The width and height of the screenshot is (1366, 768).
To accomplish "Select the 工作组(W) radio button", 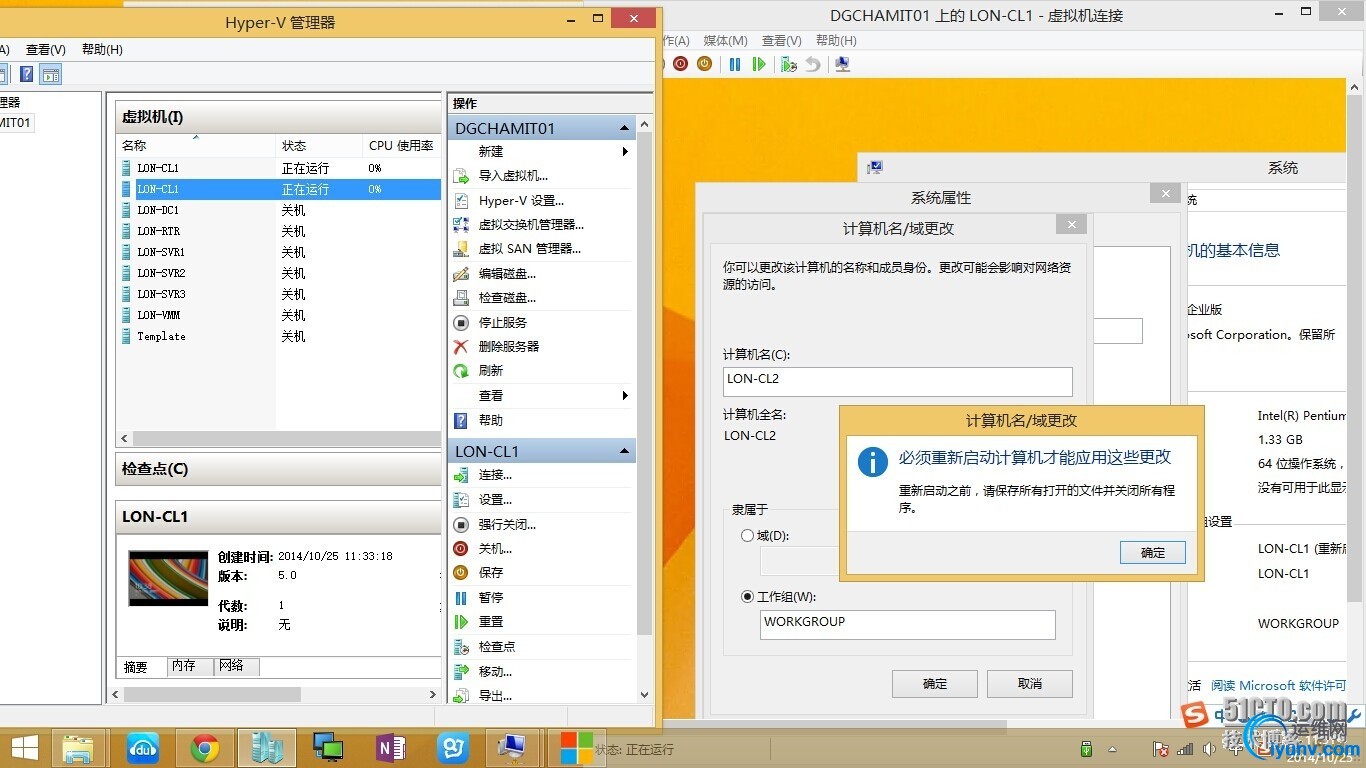I will tap(748, 597).
